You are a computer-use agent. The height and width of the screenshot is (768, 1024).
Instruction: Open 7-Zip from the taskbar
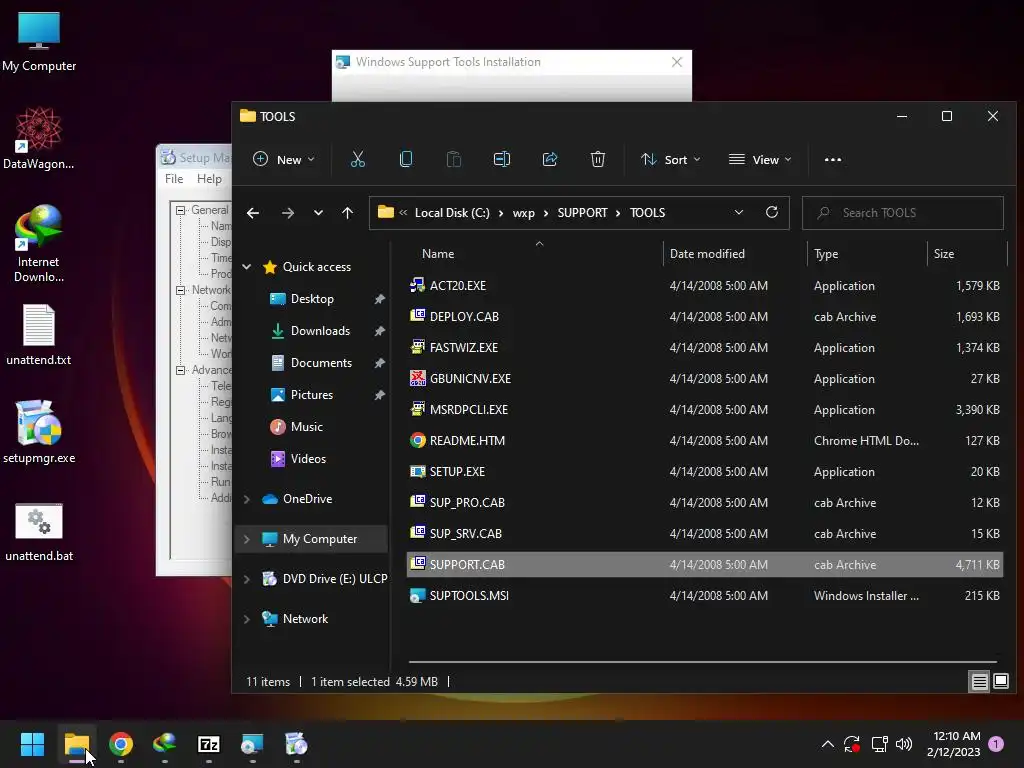tap(209, 744)
